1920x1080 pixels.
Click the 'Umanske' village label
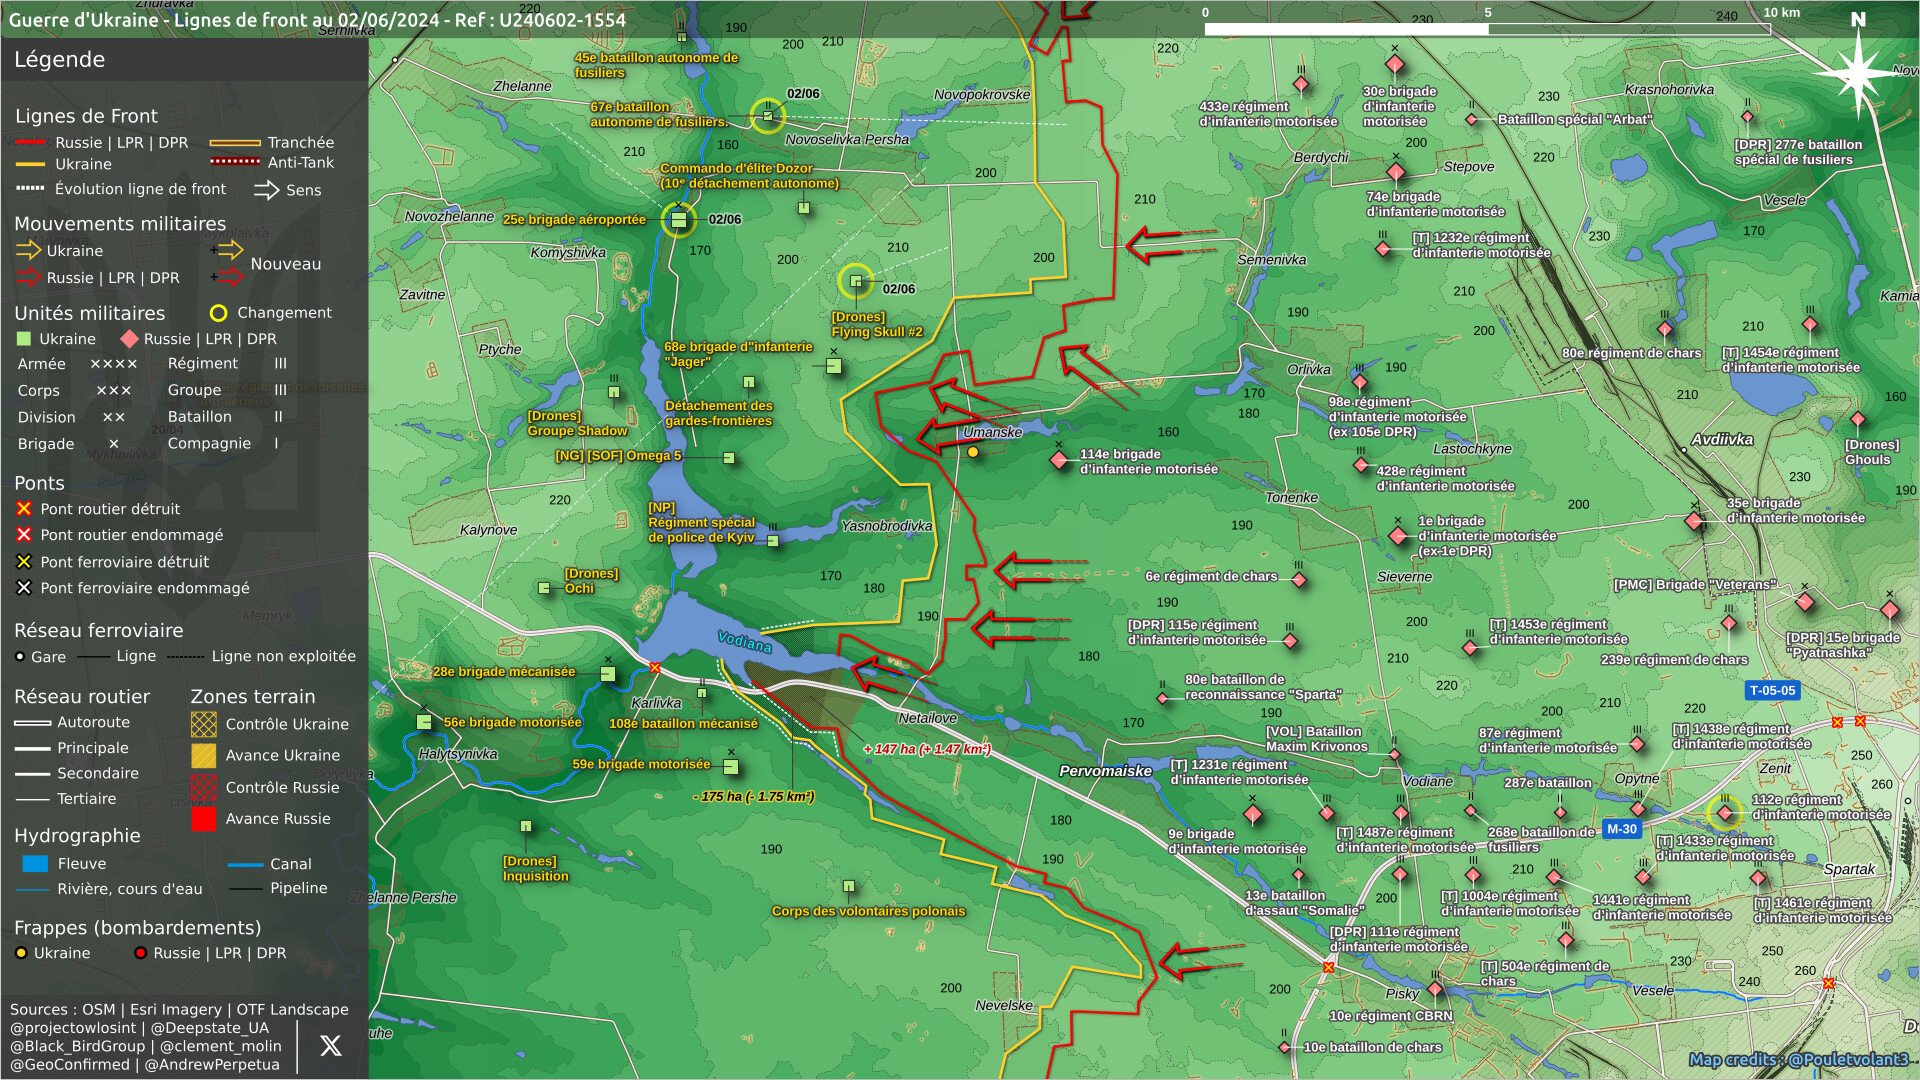pyautogui.click(x=993, y=432)
